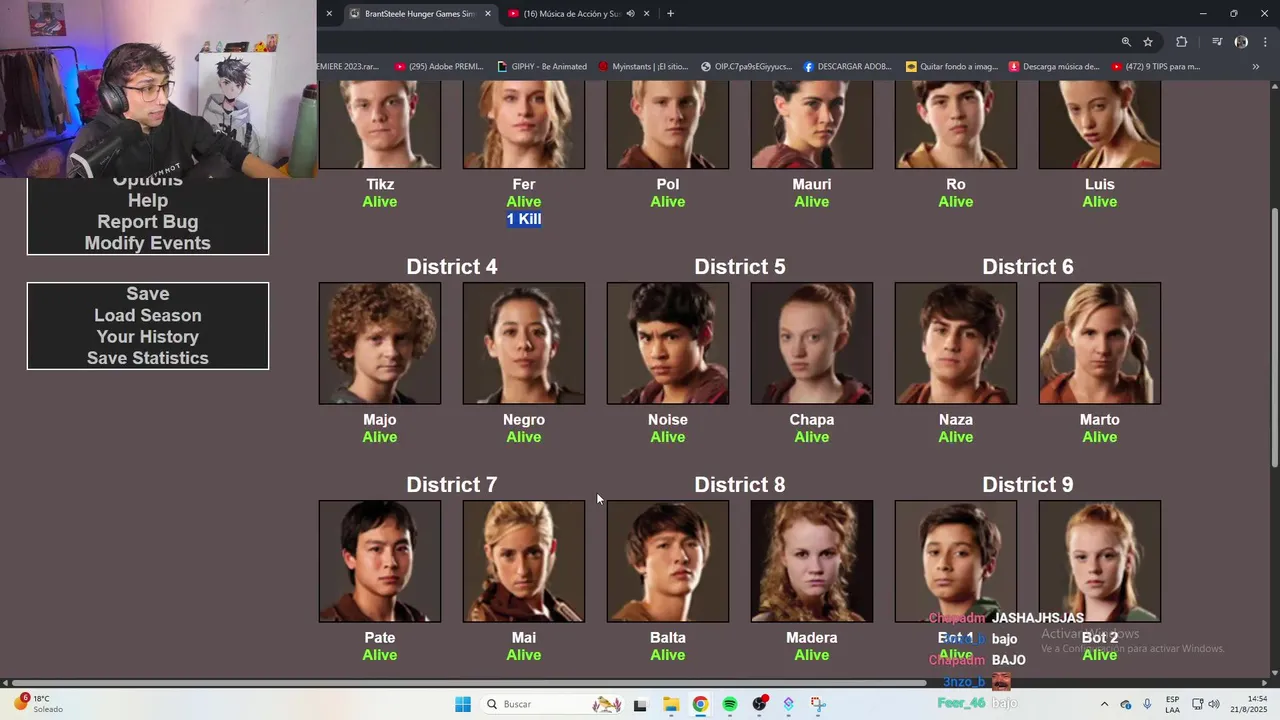Image resolution: width=1280 pixels, height=720 pixels.
Task: Open the GIPHY Be Animated bookmark
Action: (541, 67)
